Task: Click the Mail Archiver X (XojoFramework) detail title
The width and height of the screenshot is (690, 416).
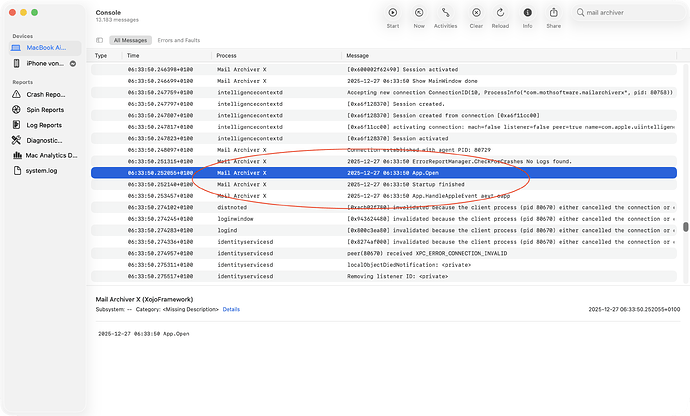Action: (144, 299)
